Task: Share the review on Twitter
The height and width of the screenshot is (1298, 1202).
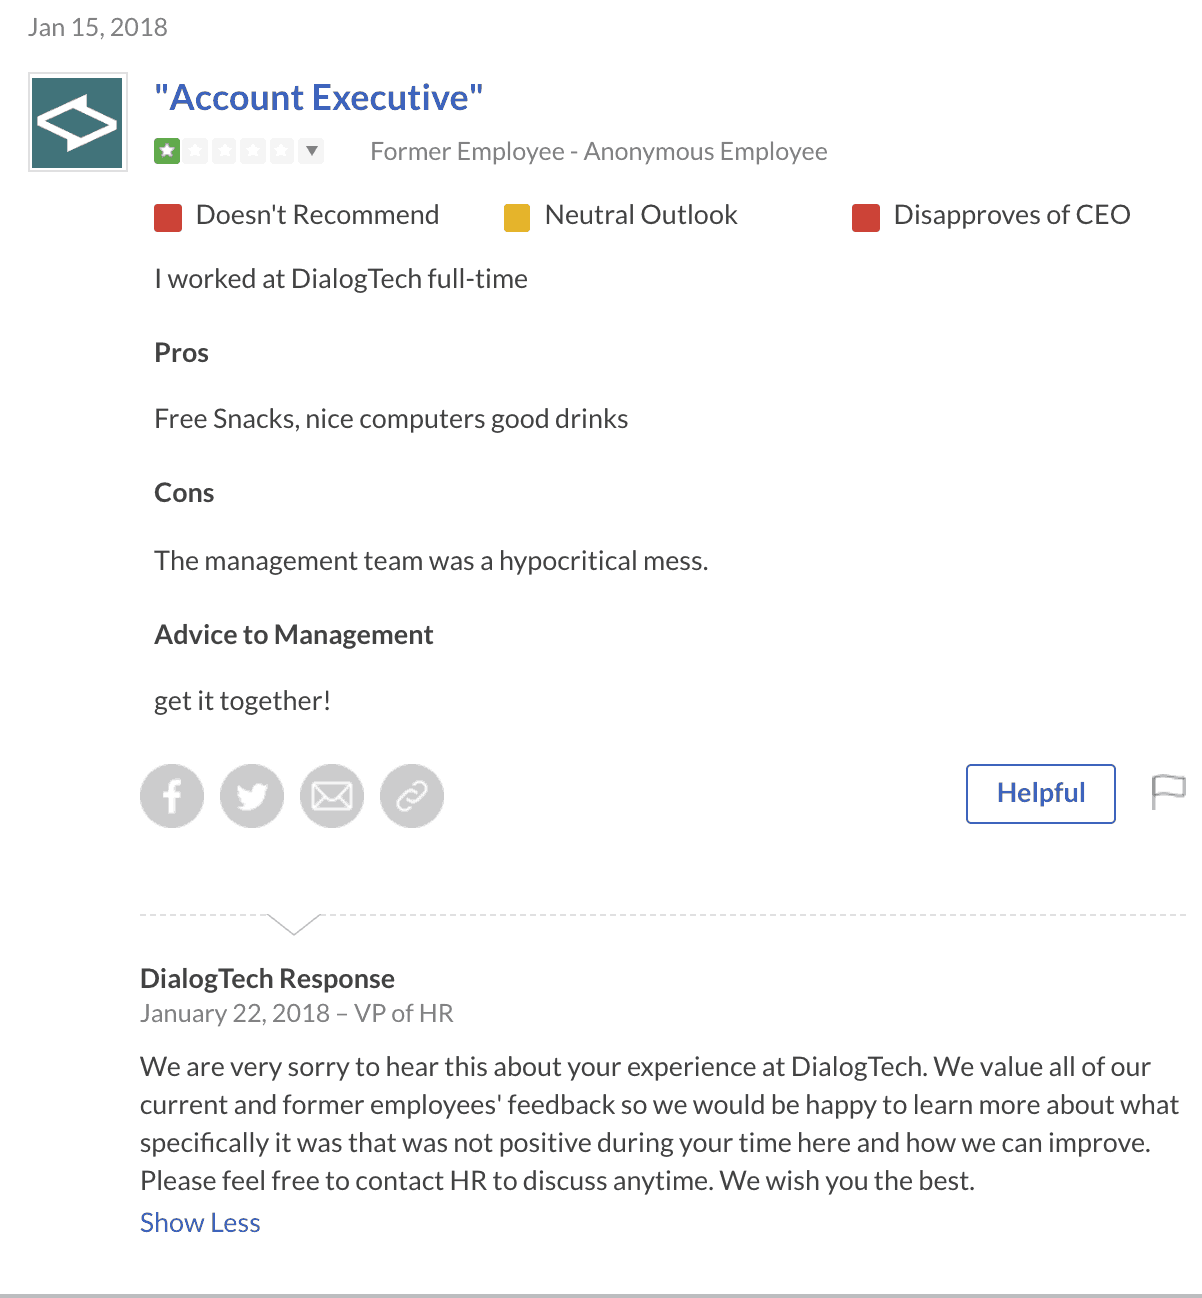Action: tap(251, 795)
